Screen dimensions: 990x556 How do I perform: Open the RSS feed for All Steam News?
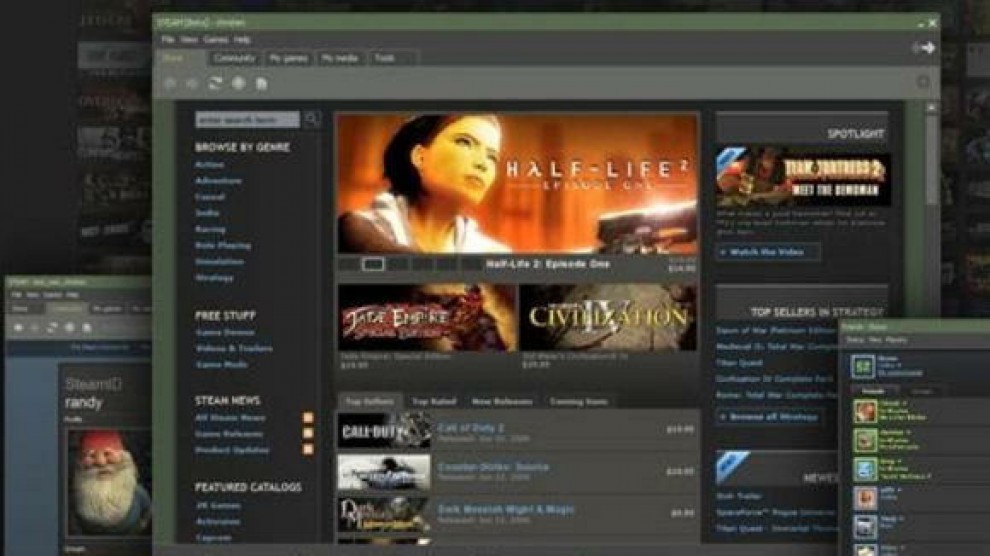click(308, 418)
